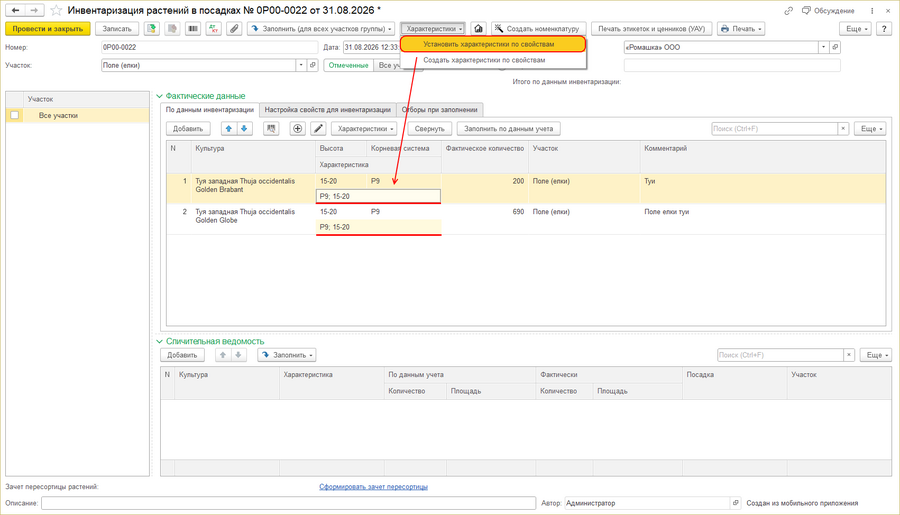
Task: Click into the Описание input field
Action: 288,503
